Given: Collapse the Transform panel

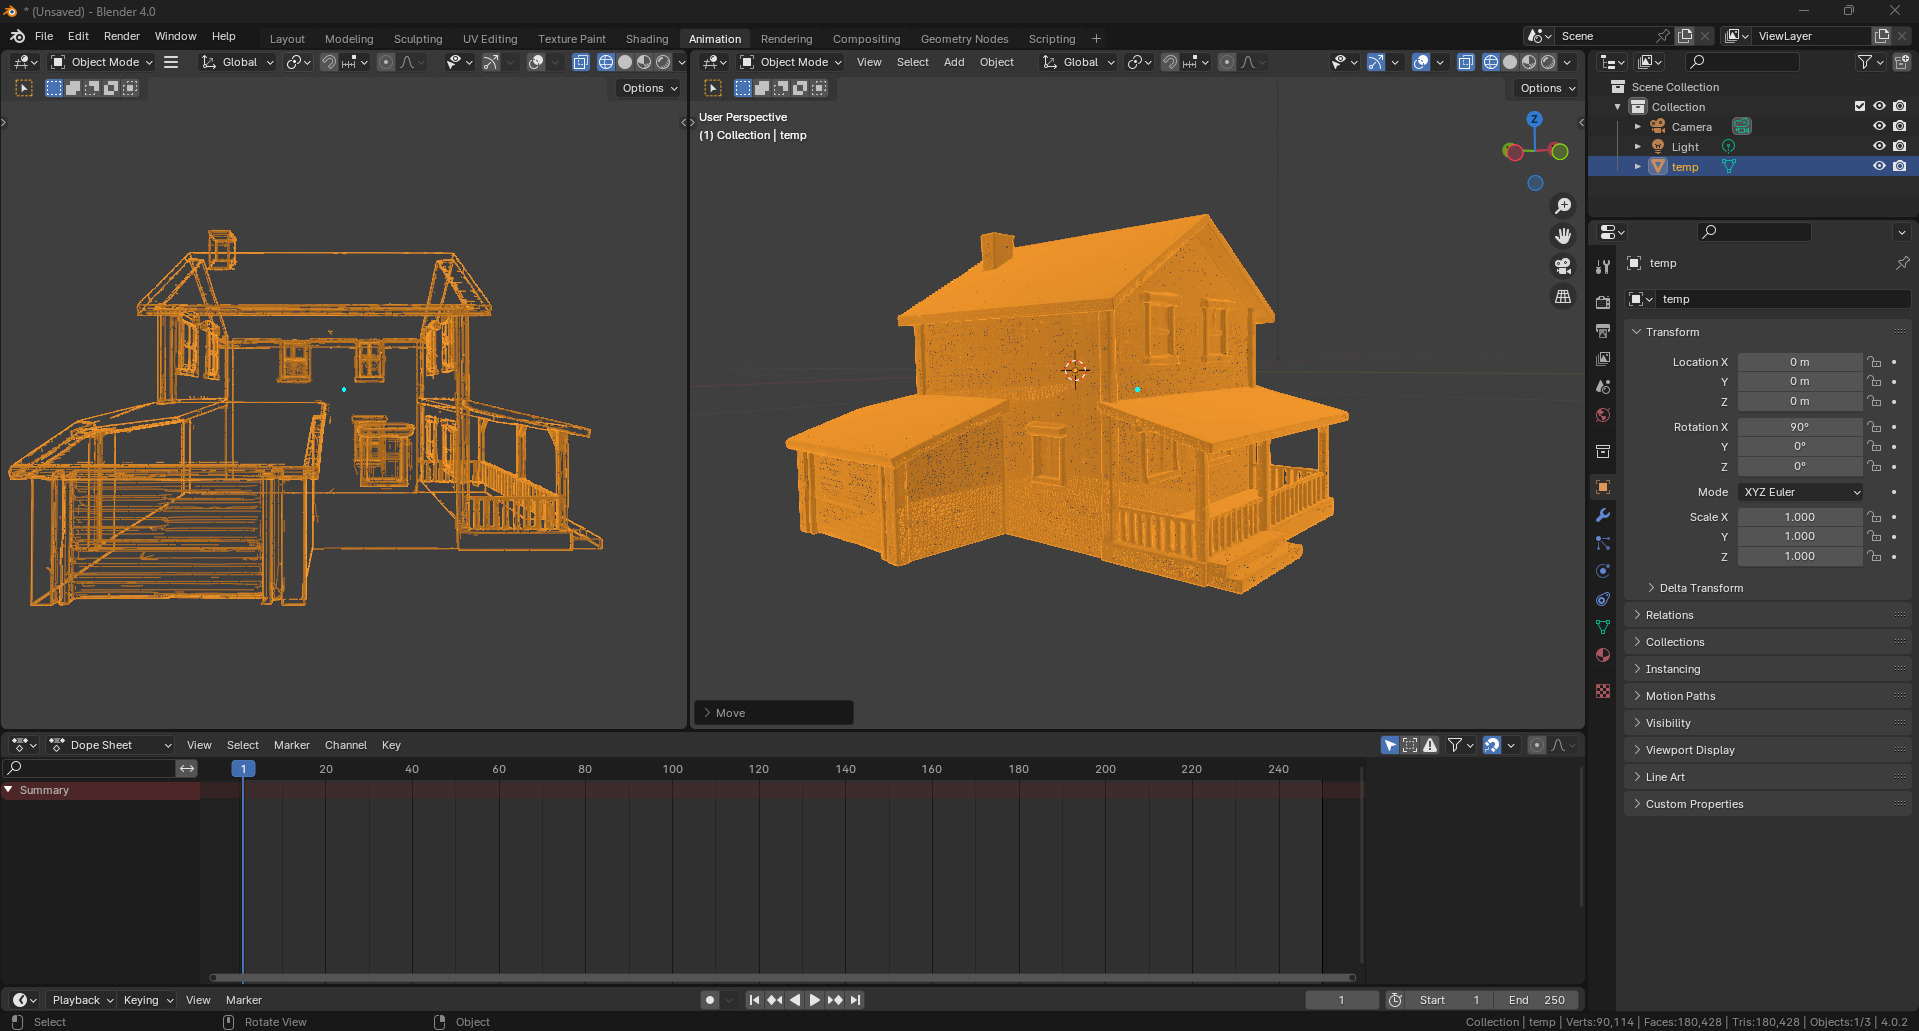Looking at the screenshot, I should [x=1768, y=332].
